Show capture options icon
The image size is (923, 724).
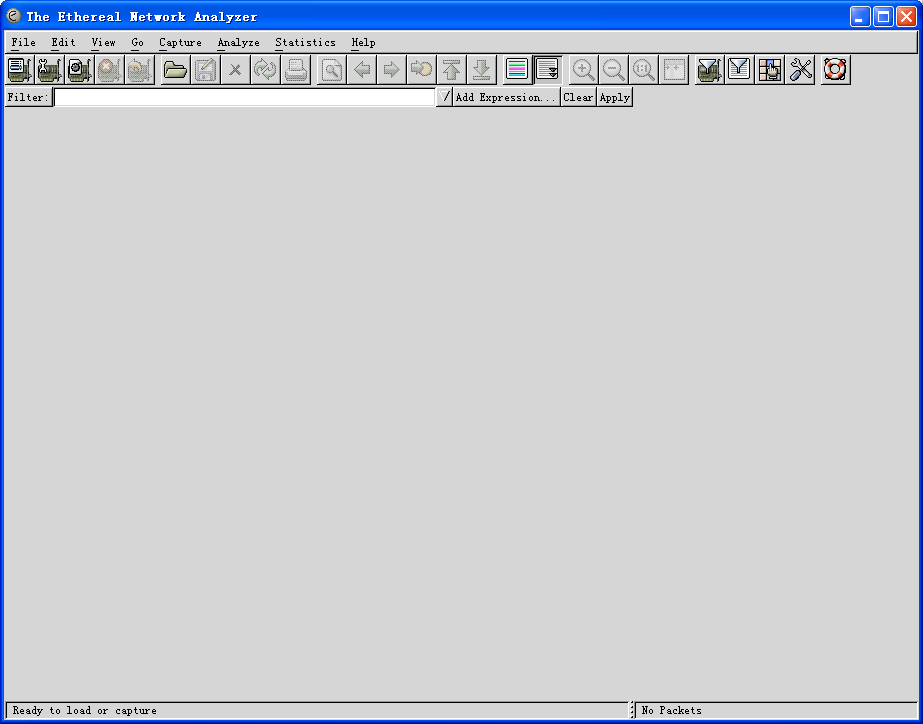tap(50, 70)
